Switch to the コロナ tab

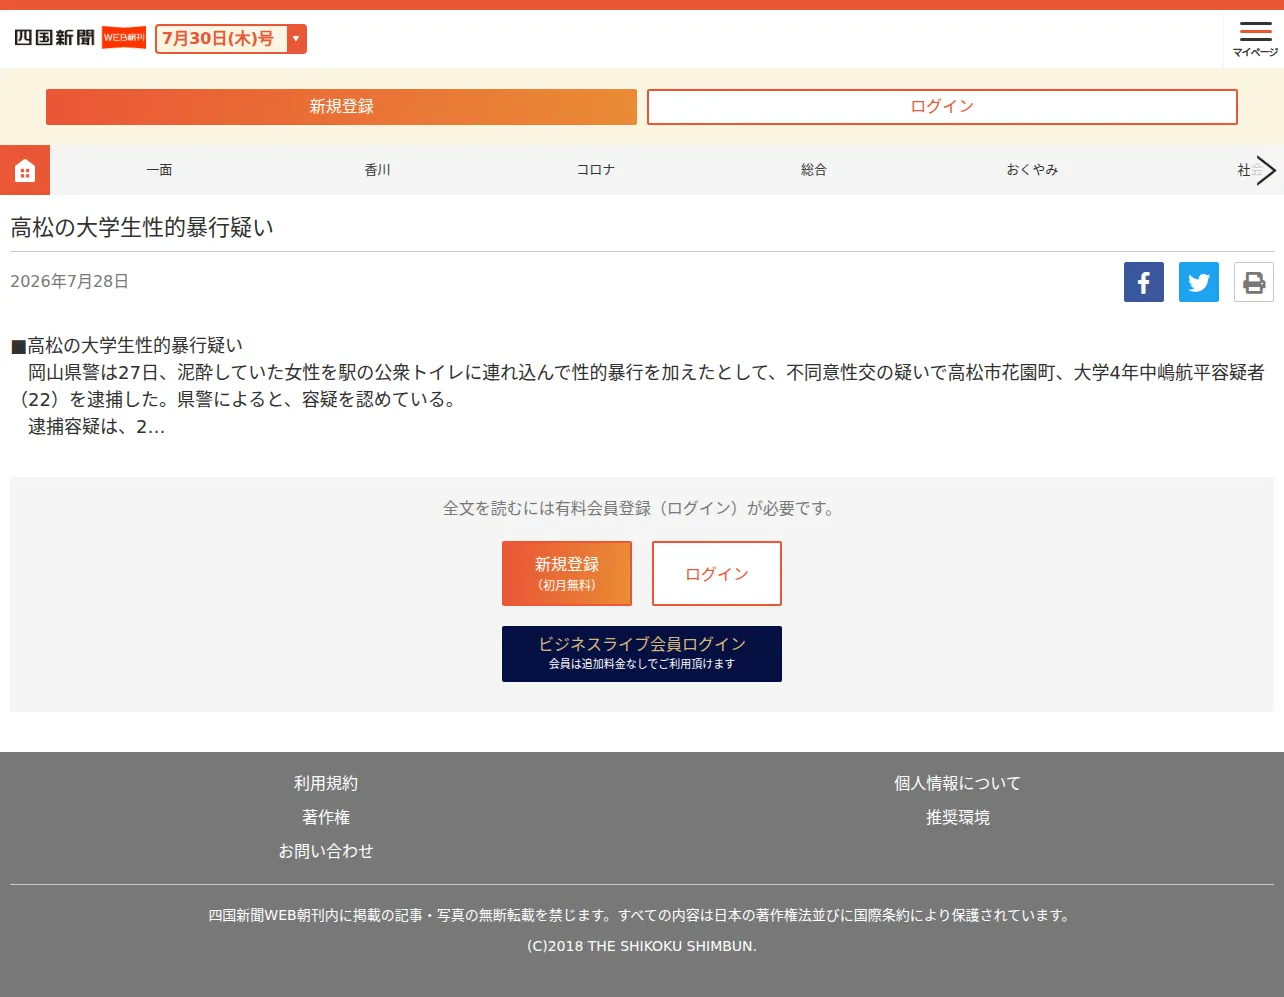[x=595, y=170]
